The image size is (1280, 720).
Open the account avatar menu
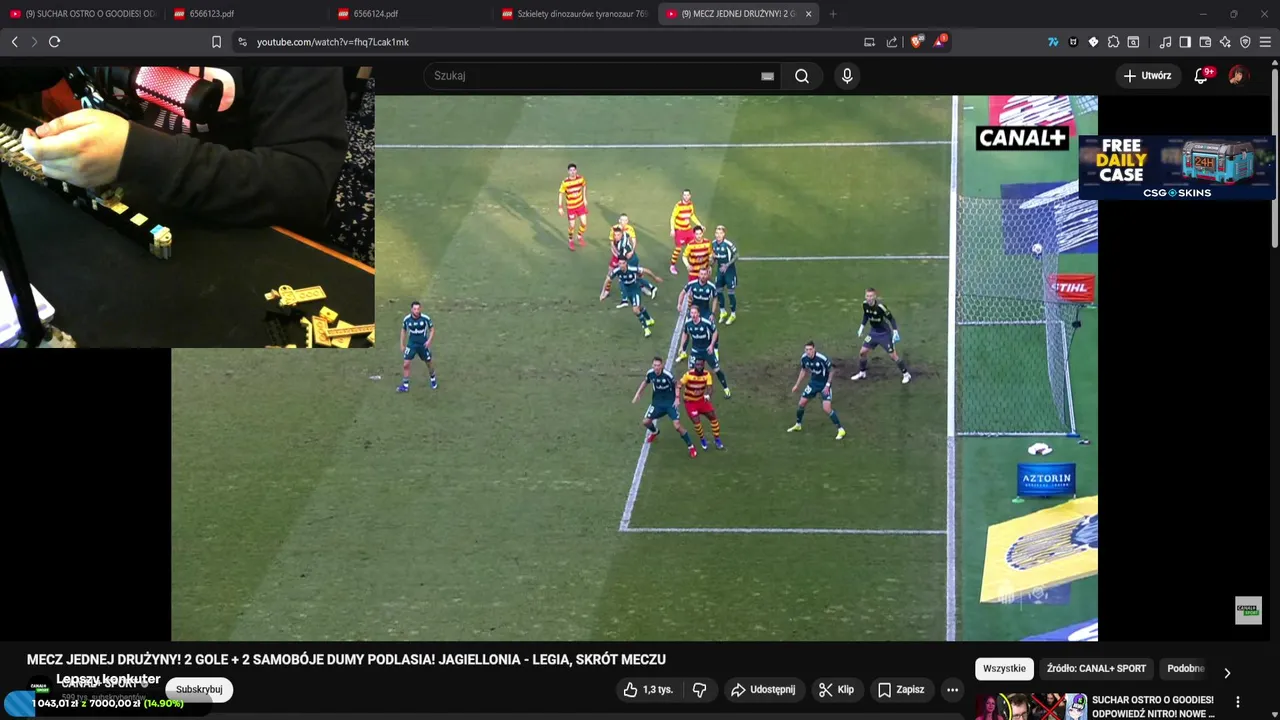coord(1238,76)
